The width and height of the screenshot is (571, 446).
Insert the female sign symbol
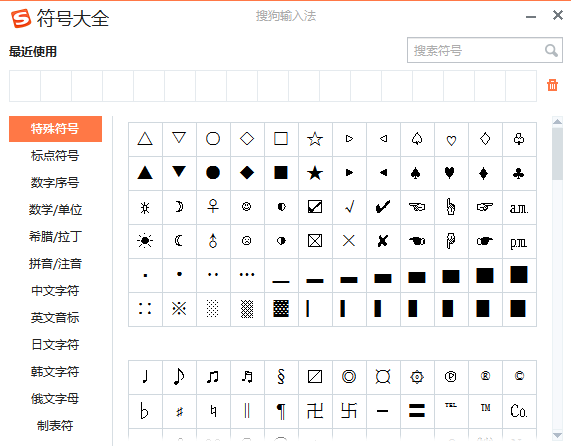click(x=213, y=207)
